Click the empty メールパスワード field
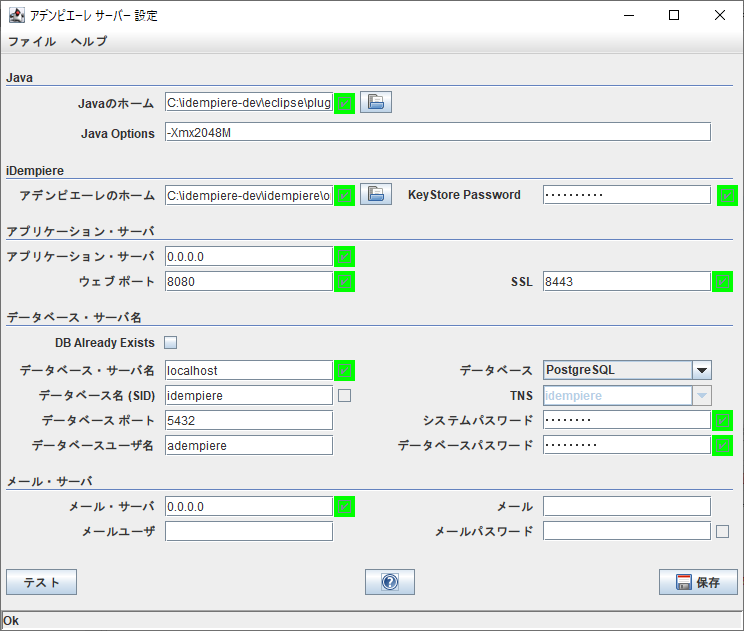Viewport: 744px width, 631px height. point(627,531)
